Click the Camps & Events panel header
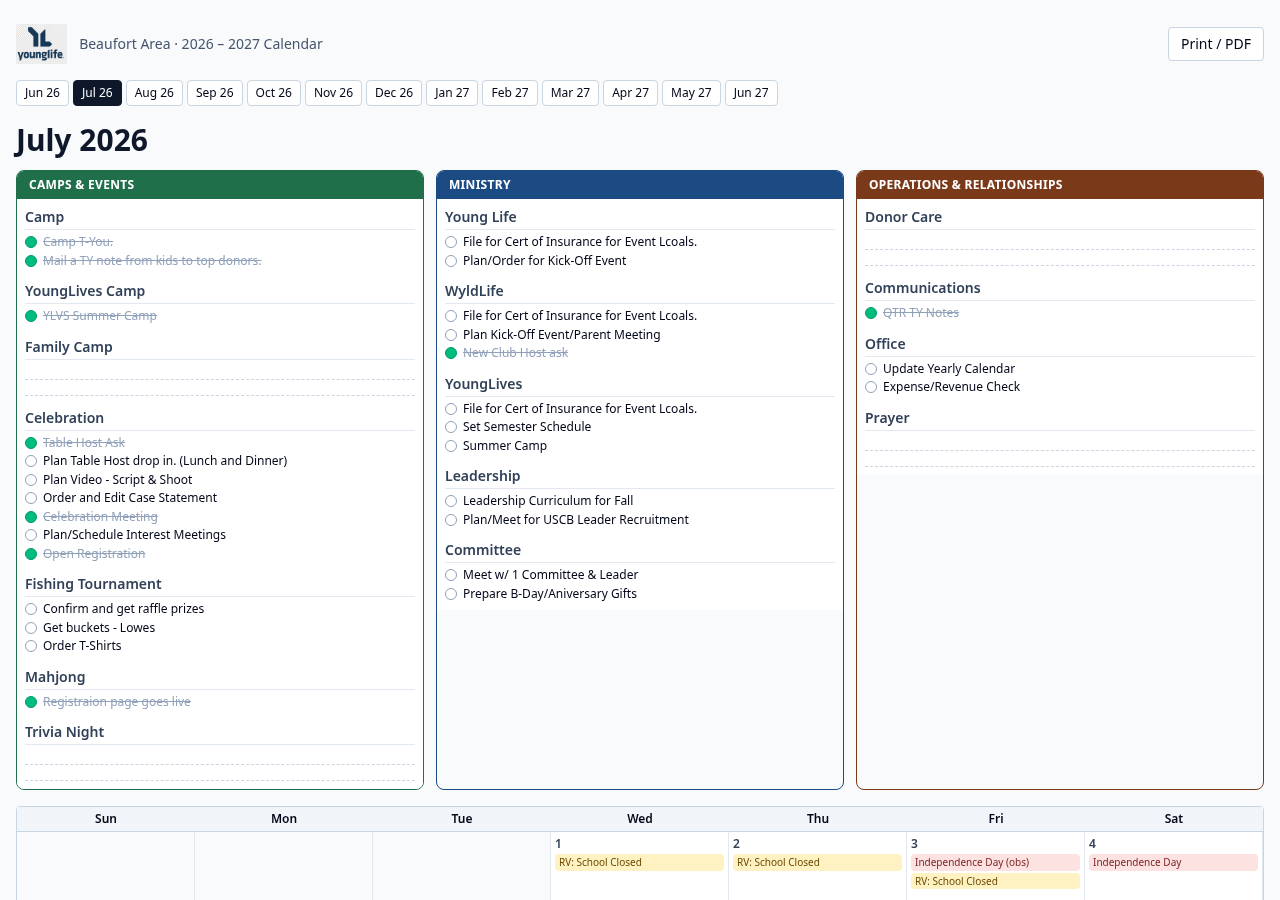Image resolution: width=1280 pixels, height=900 pixels. pos(220,185)
